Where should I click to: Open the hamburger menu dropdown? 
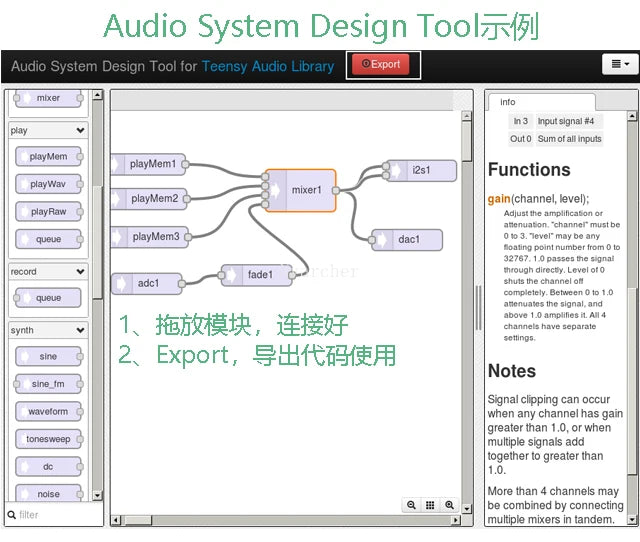pyautogui.click(x=620, y=65)
